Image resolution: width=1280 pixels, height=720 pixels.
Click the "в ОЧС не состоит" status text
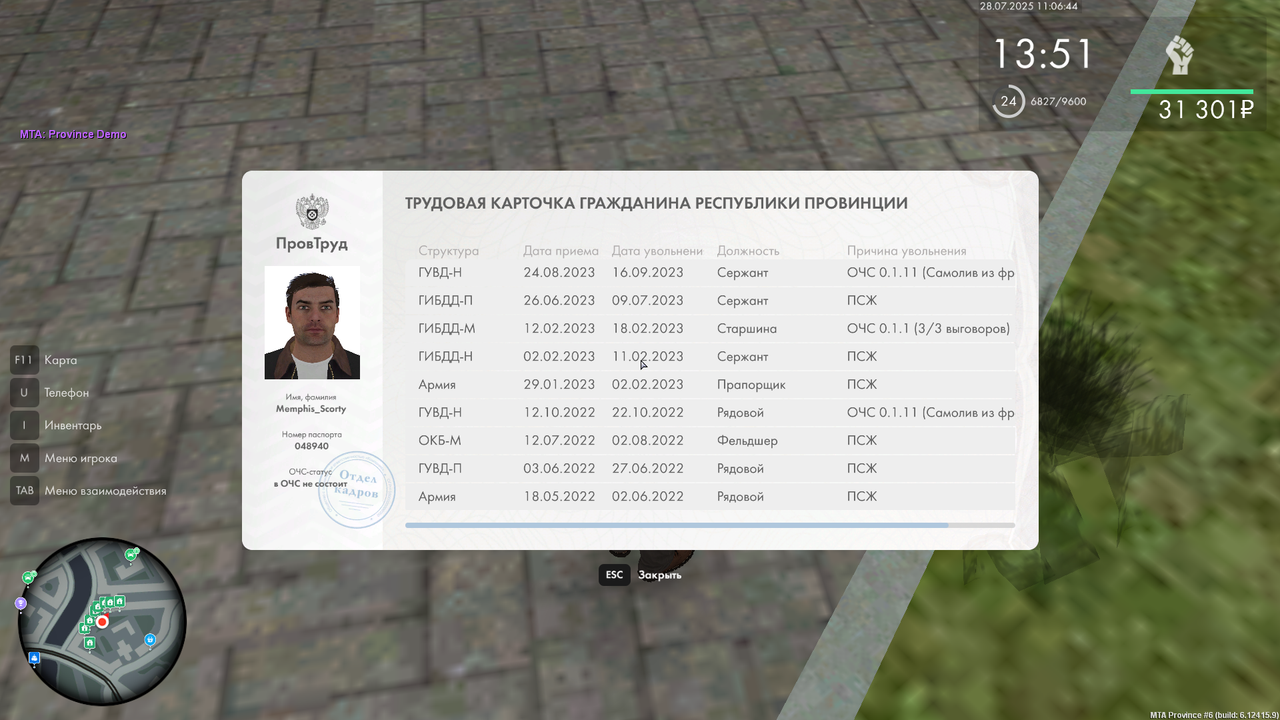311,484
